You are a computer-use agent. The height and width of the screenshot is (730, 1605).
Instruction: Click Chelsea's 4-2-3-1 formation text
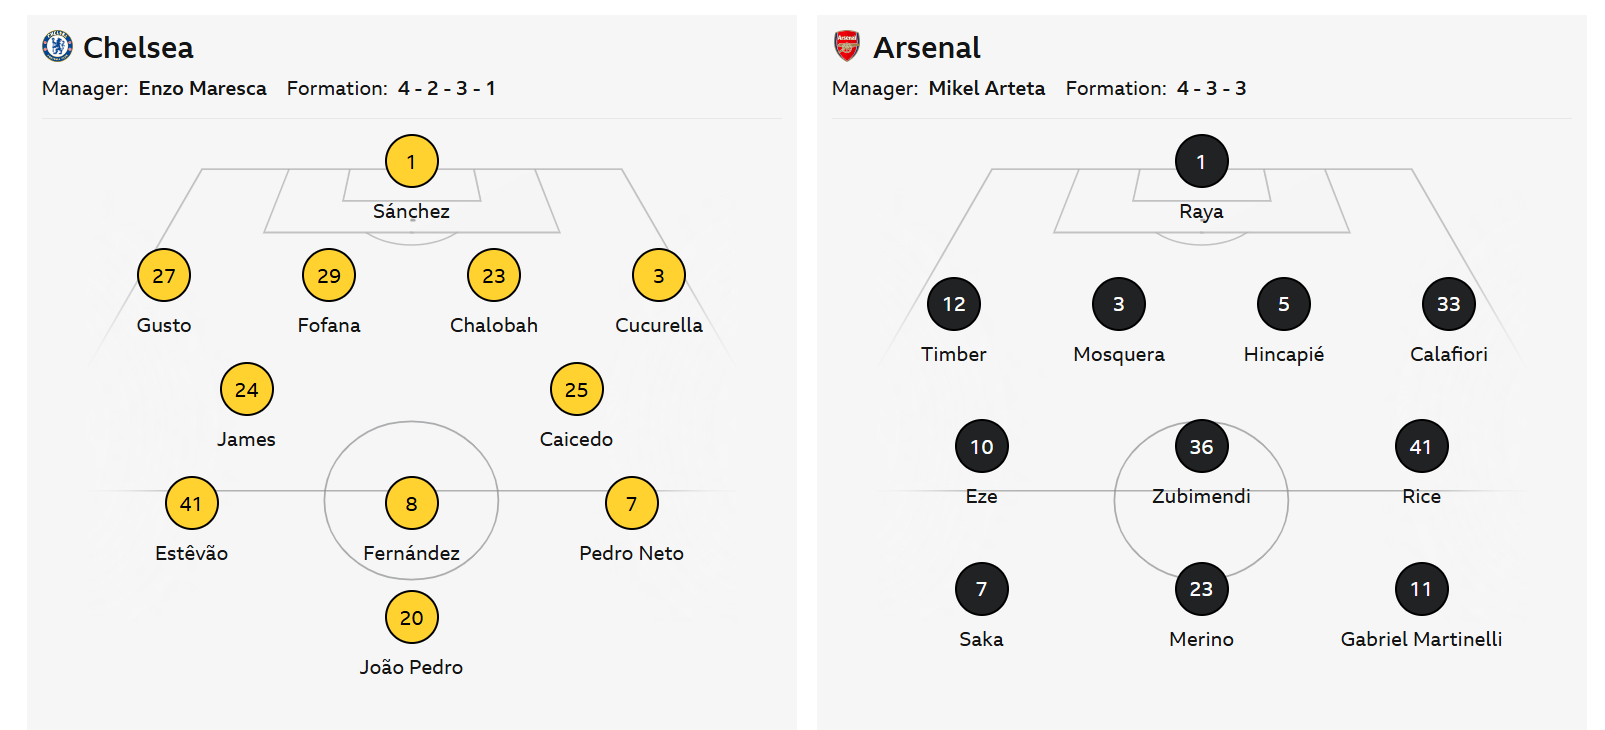point(446,88)
